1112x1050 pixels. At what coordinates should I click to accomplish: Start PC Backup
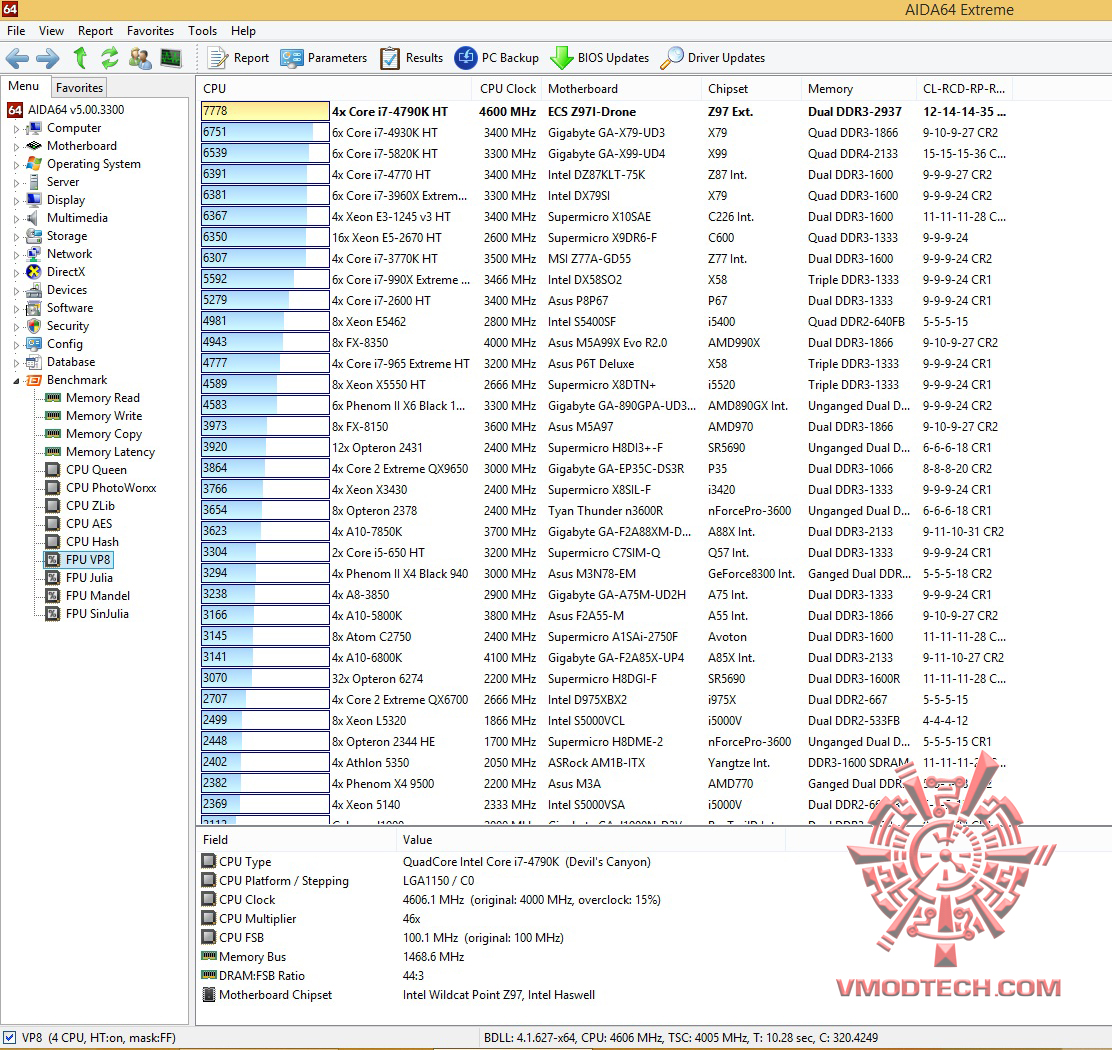pyautogui.click(x=496, y=58)
